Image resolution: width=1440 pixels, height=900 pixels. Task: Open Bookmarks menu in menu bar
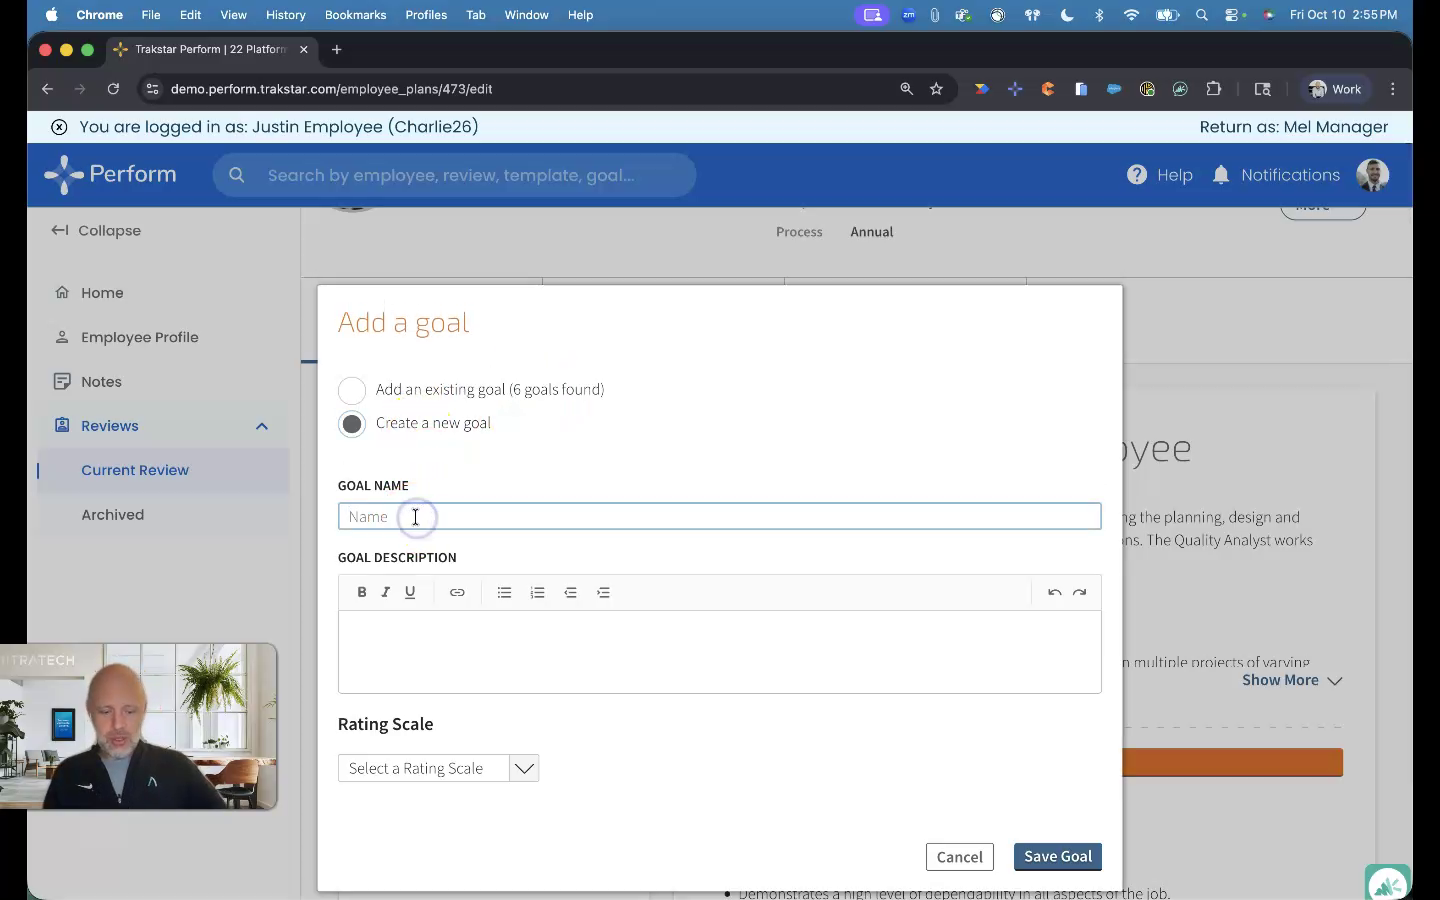[355, 15]
